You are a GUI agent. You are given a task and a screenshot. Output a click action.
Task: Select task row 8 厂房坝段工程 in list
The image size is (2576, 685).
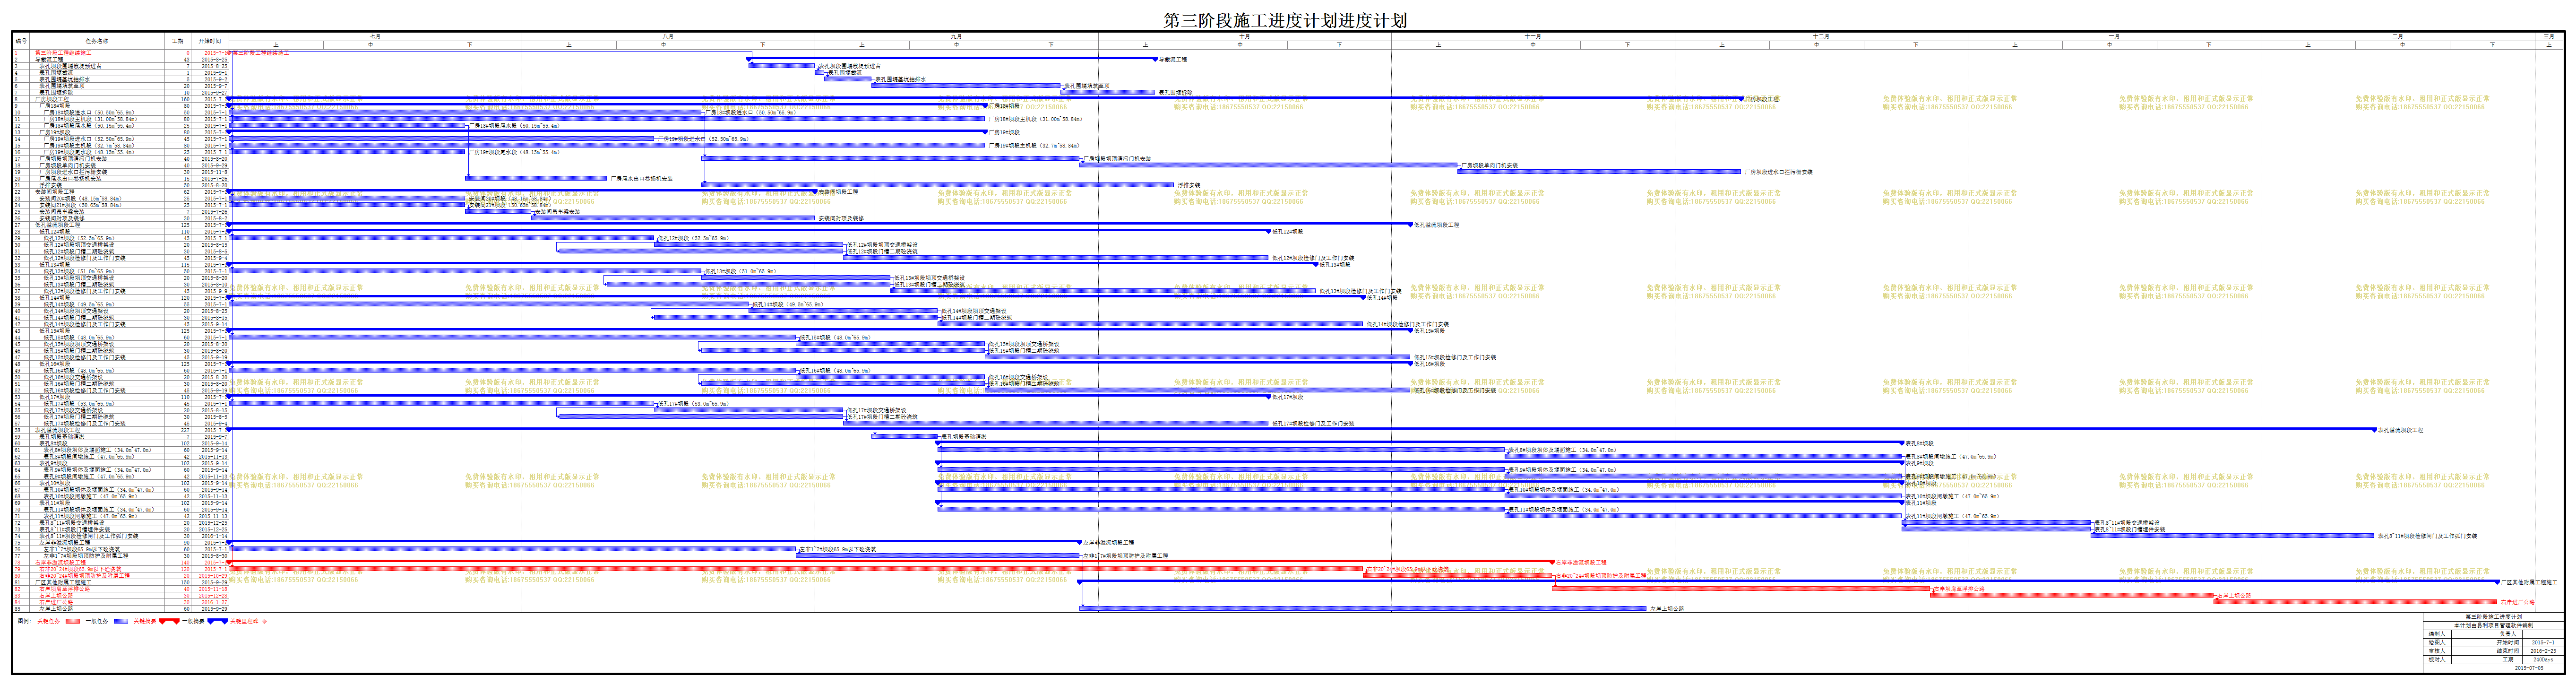click(121, 99)
